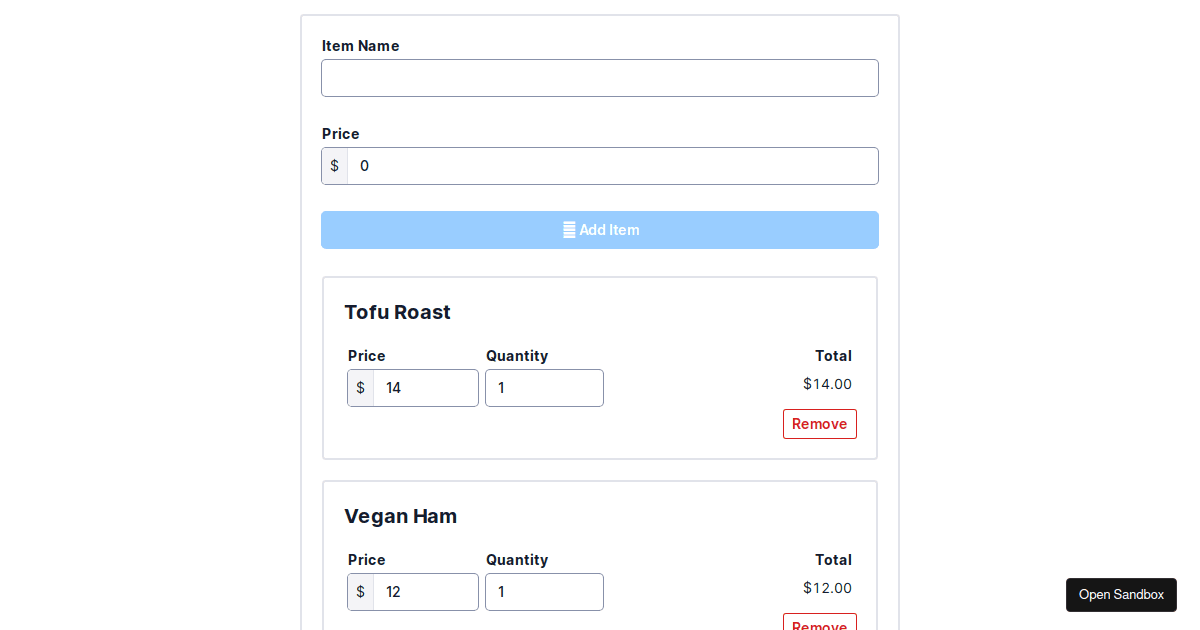The height and width of the screenshot is (630, 1200).
Task: Click the dollar sign prefix above Add Item
Action: (334, 166)
